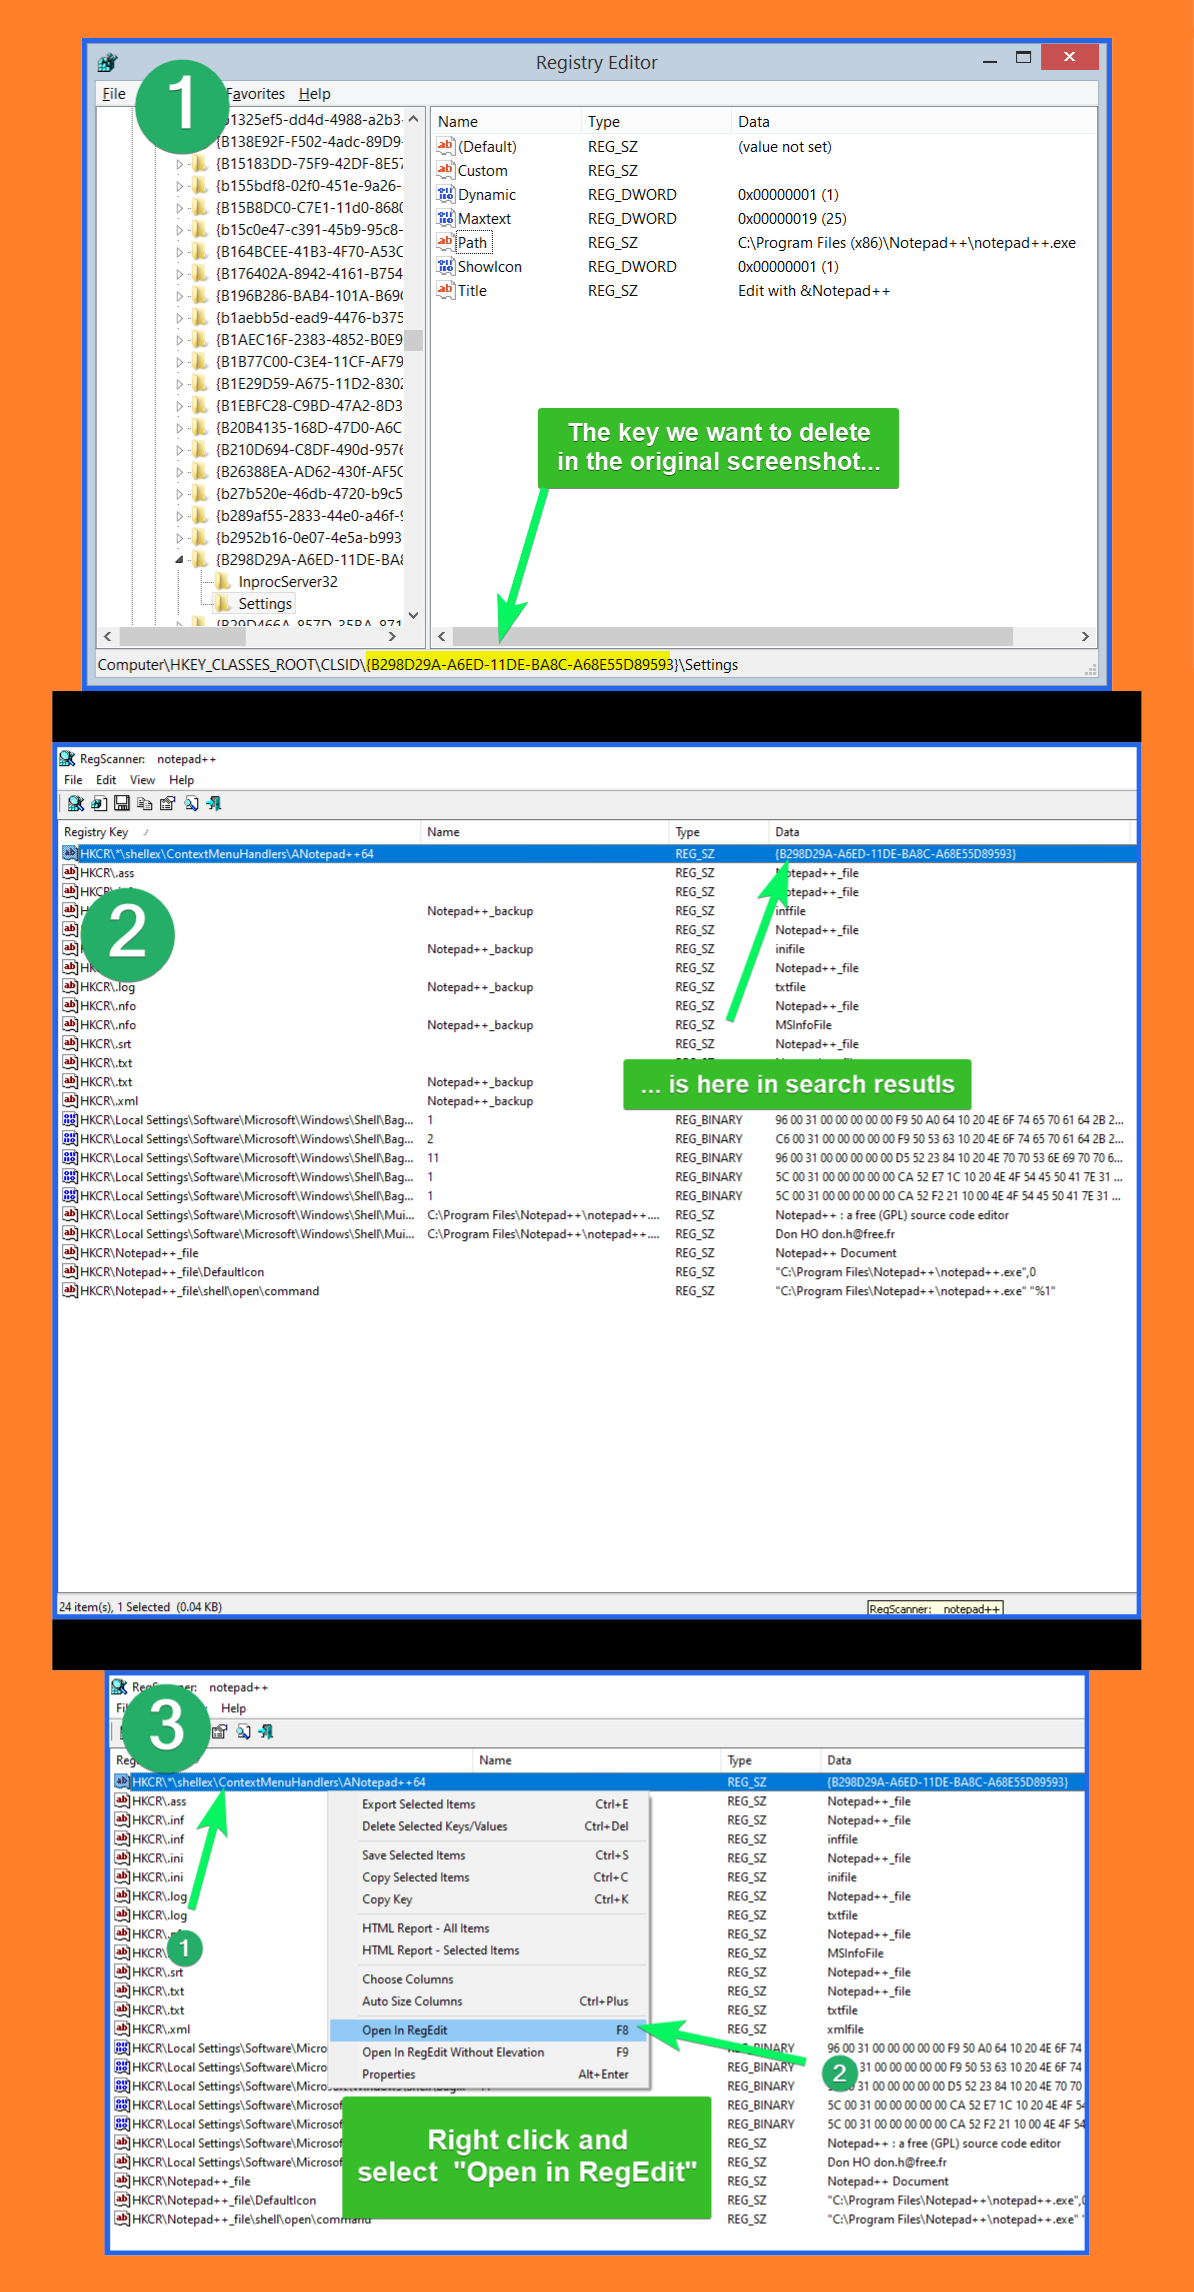Select HKCR\Notepad++_file\DefaultIcon row in step 2

pos(597,1272)
